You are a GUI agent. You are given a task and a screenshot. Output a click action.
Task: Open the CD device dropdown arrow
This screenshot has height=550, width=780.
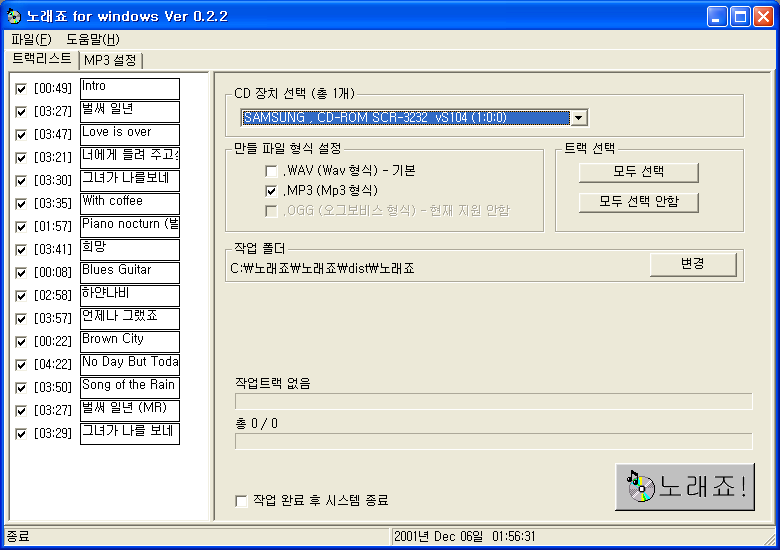click(578, 118)
